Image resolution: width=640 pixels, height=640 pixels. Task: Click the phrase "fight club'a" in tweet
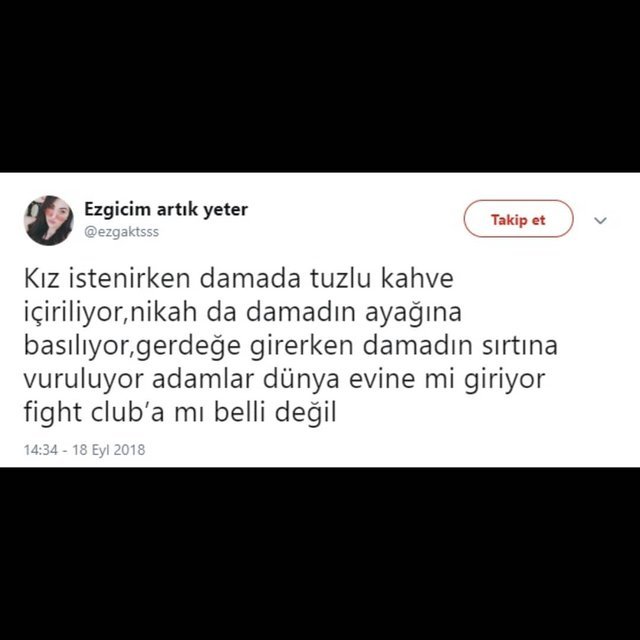click(x=94, y=413)
